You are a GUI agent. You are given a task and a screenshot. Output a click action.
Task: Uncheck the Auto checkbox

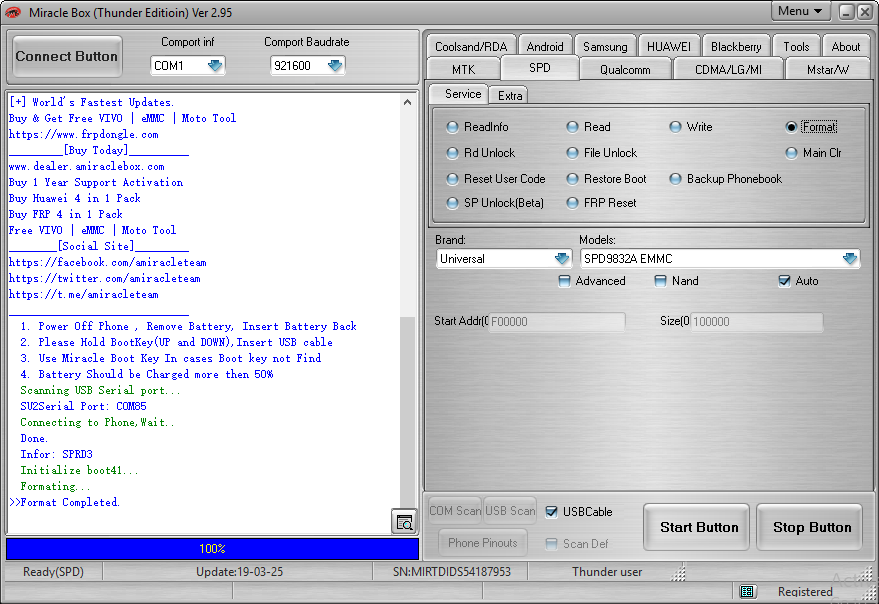[x=784, y=281]
